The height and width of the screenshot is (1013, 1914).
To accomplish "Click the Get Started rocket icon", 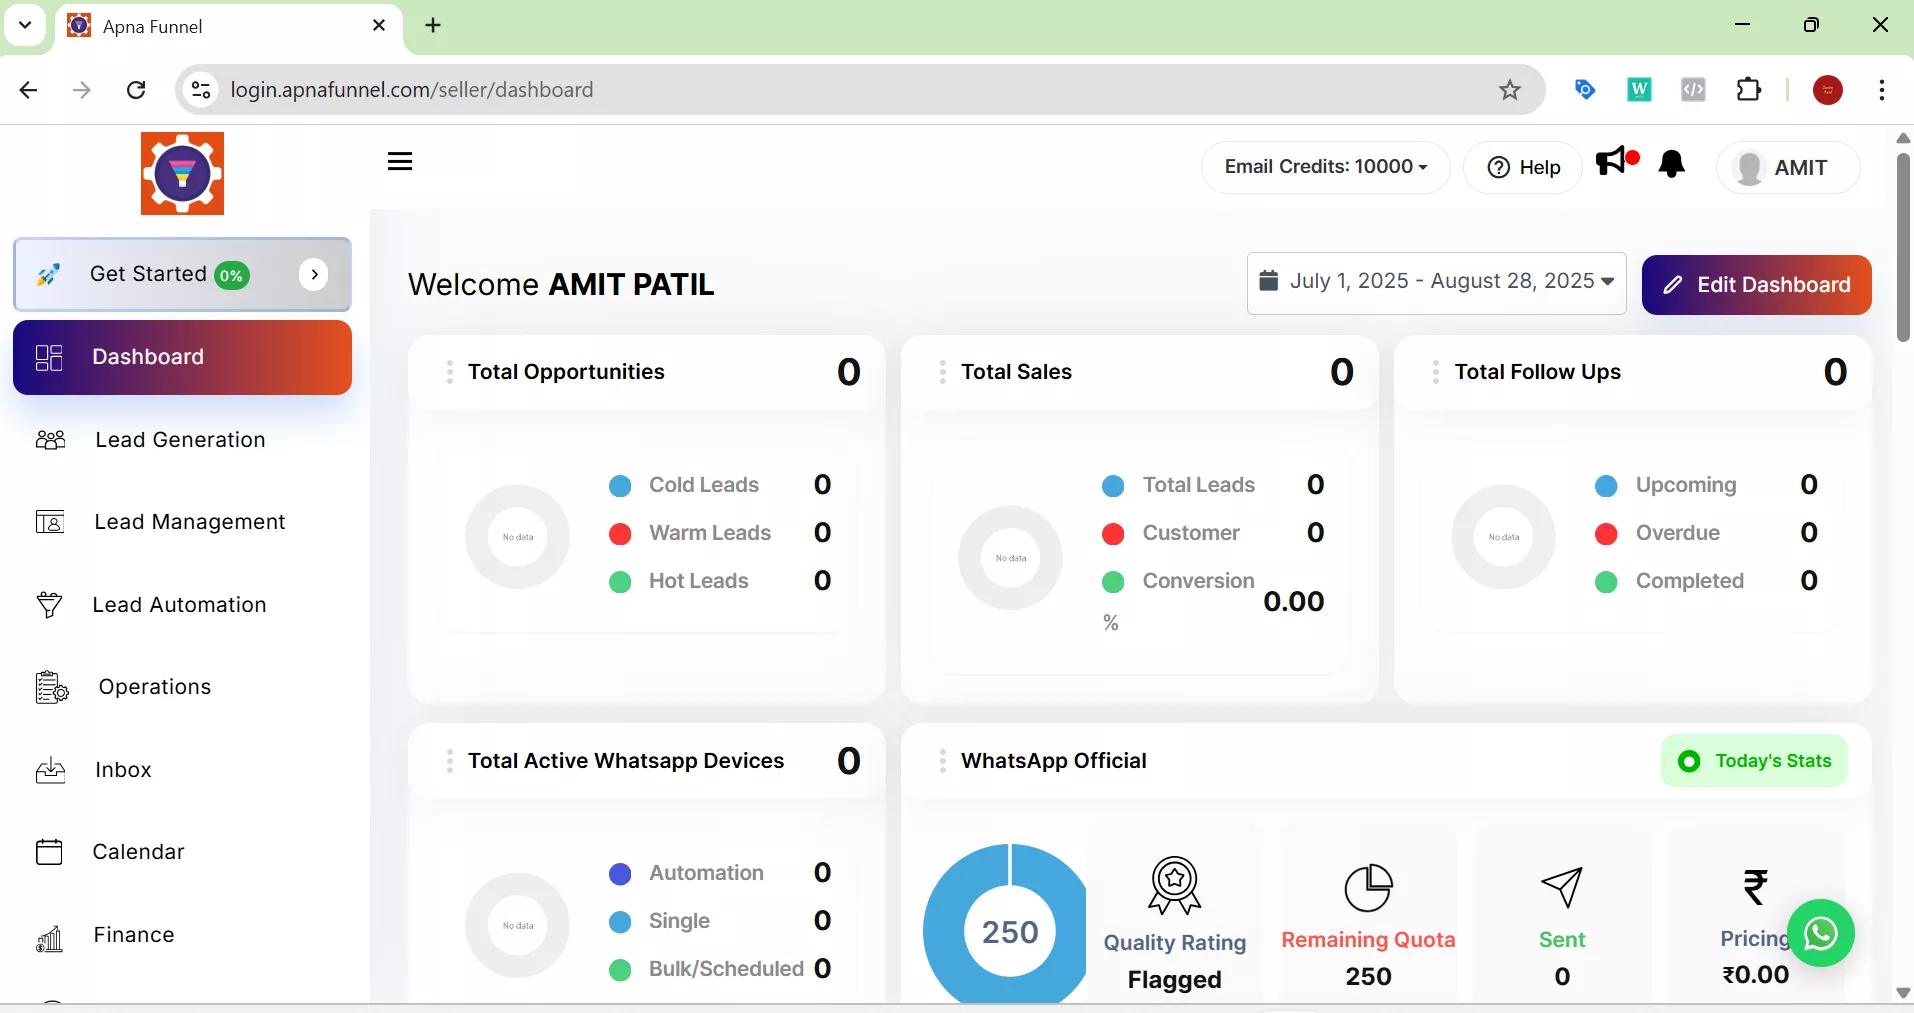I will tap(49, 274).
